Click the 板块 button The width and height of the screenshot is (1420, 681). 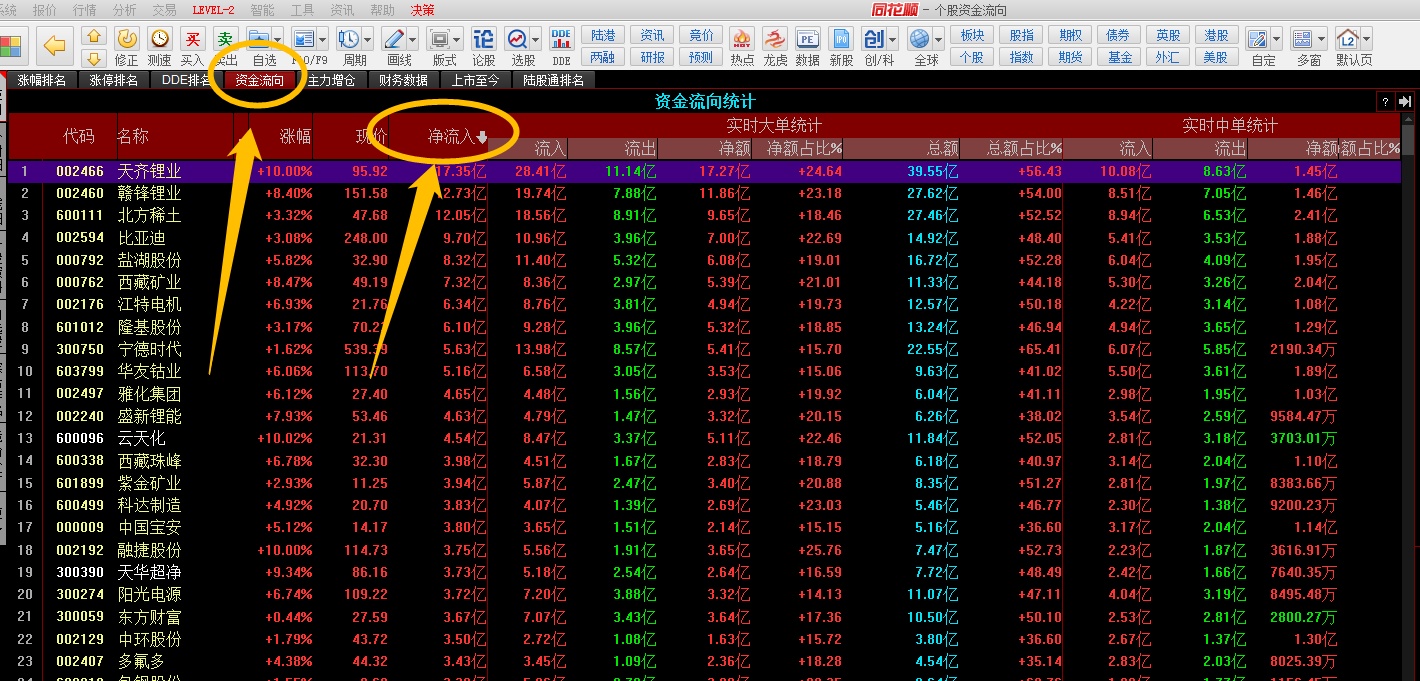(x=971, y=35)
